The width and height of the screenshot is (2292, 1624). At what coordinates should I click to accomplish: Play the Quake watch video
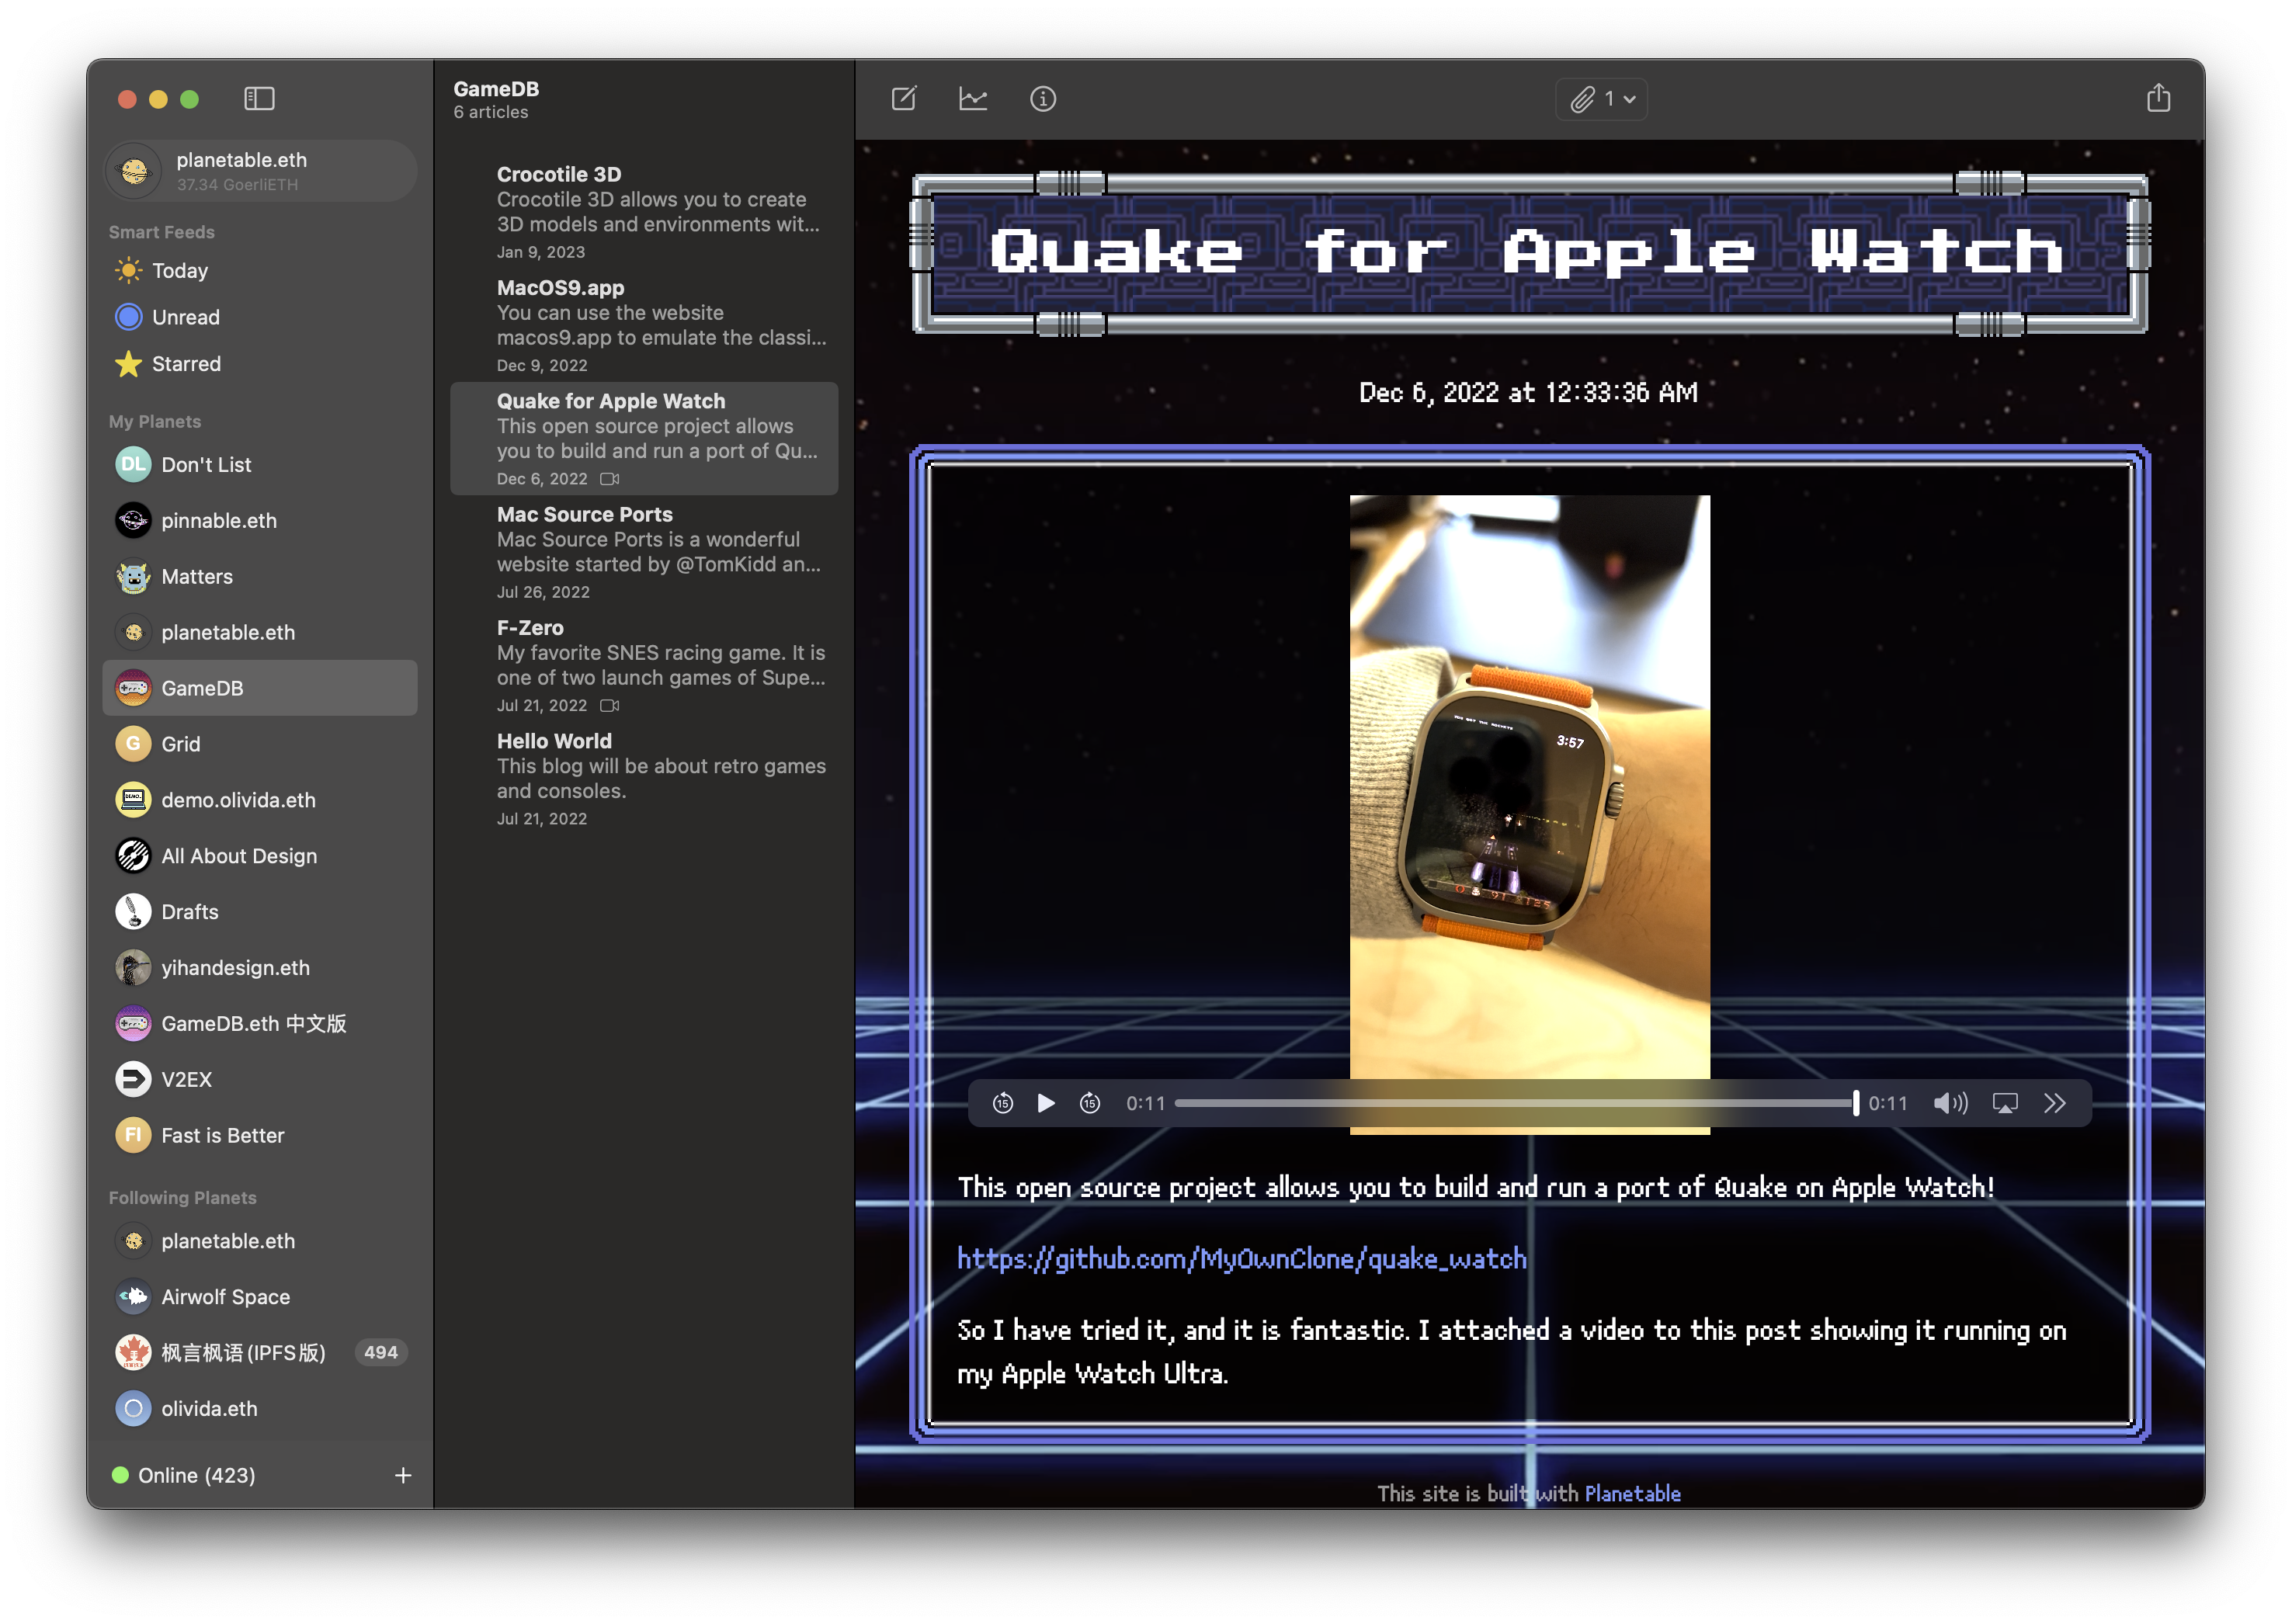click(x=1046, y=1103)
